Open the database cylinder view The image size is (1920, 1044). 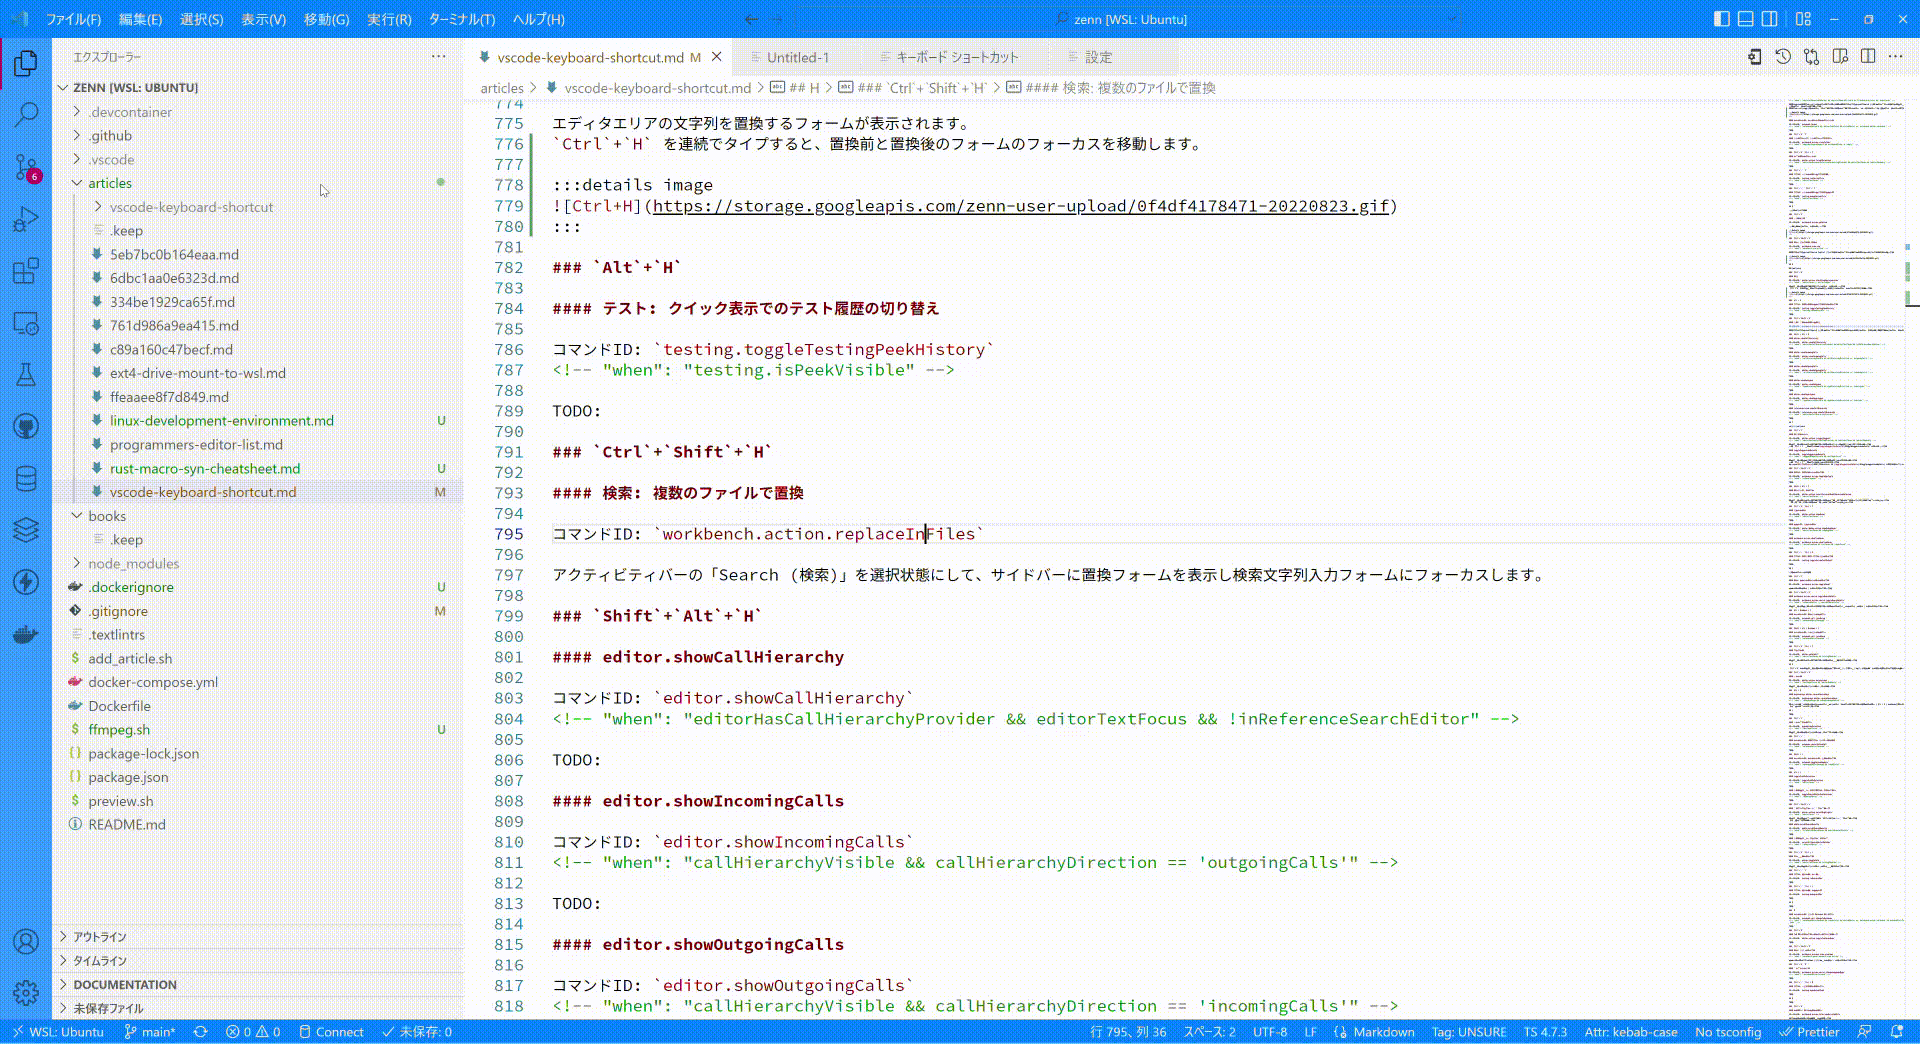pos(26,479)
